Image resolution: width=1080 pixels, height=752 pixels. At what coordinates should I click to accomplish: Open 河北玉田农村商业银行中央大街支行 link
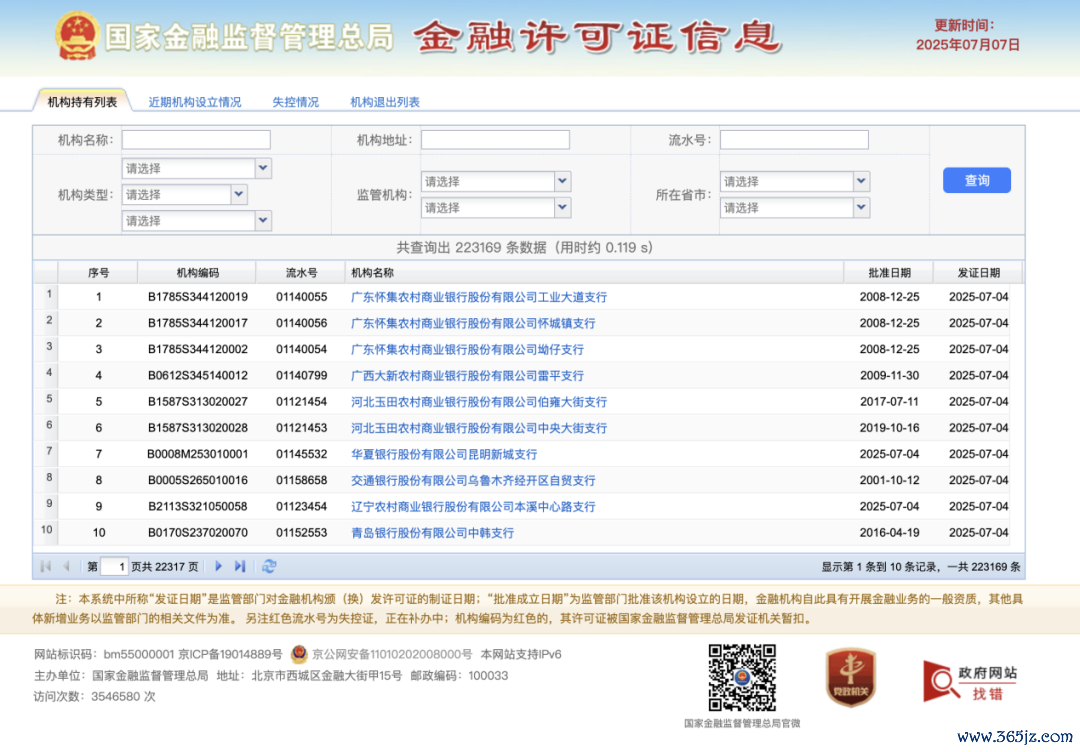pos(479,428)
